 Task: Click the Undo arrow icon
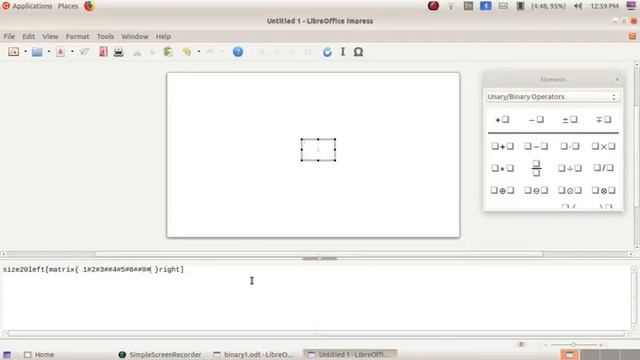187,52
